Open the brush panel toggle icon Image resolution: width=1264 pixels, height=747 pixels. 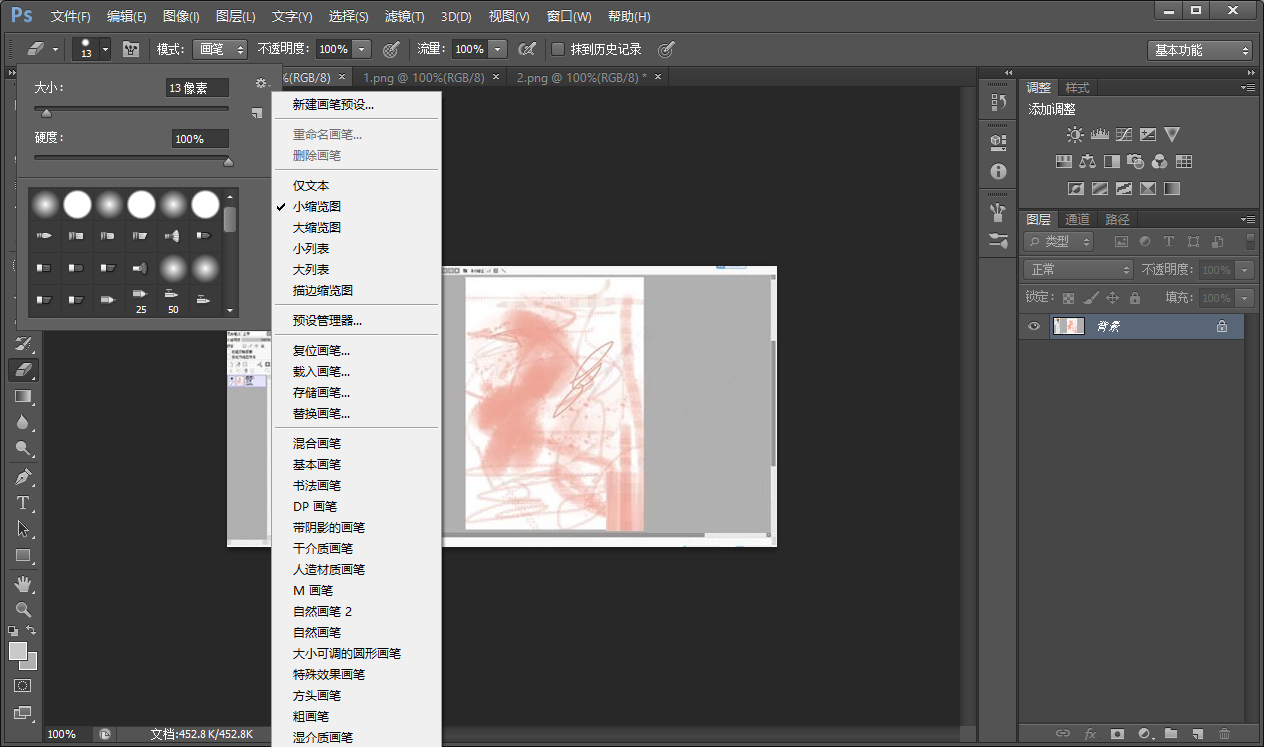(131, 49)
